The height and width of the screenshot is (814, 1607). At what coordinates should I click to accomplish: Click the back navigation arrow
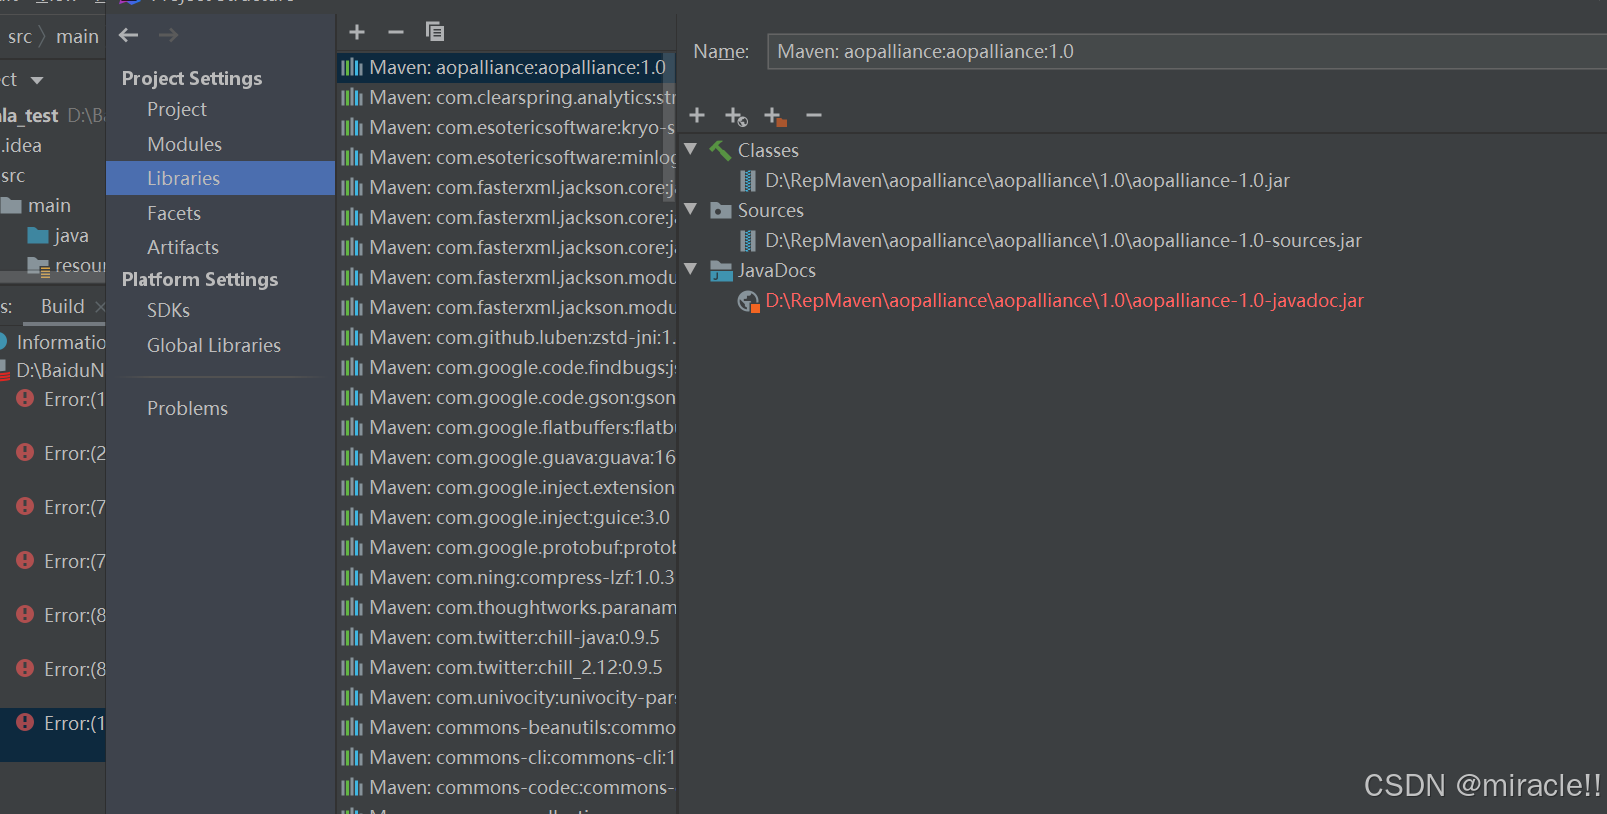point(128,35)
